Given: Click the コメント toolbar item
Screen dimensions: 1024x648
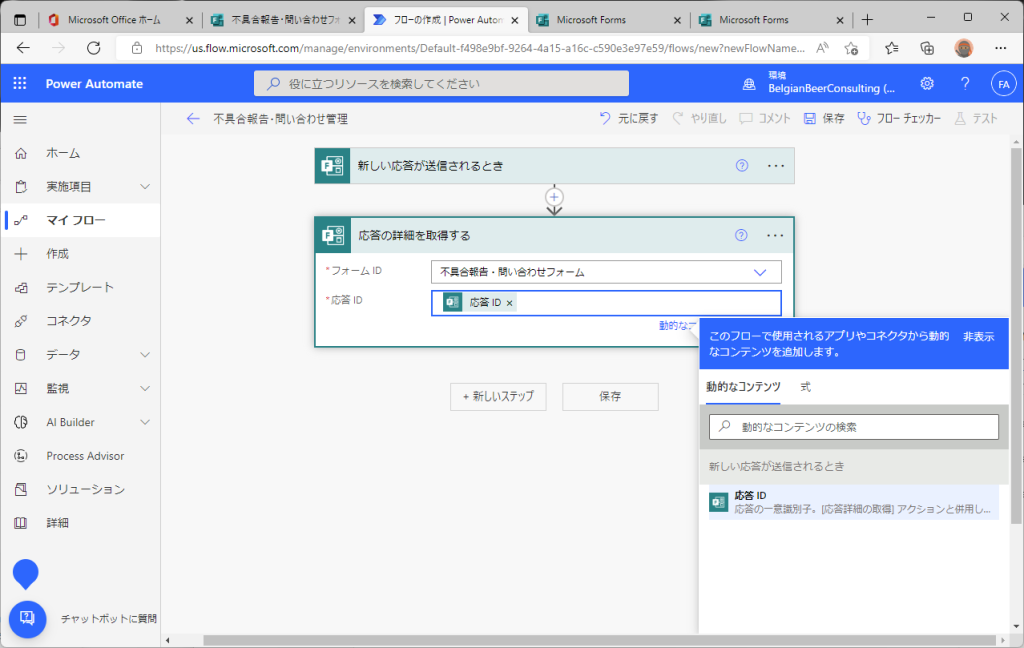Looking at the screenshot, I should pyautogui.click(x=765, y=118).
